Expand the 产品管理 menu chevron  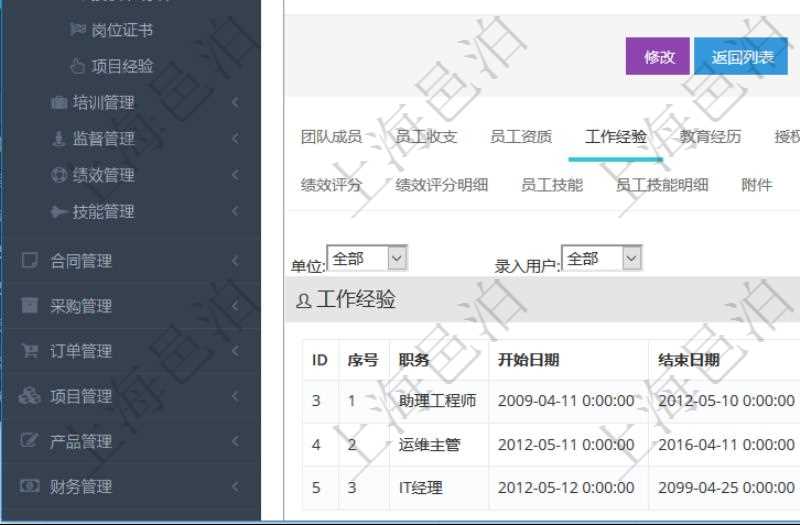click(235, 441)
